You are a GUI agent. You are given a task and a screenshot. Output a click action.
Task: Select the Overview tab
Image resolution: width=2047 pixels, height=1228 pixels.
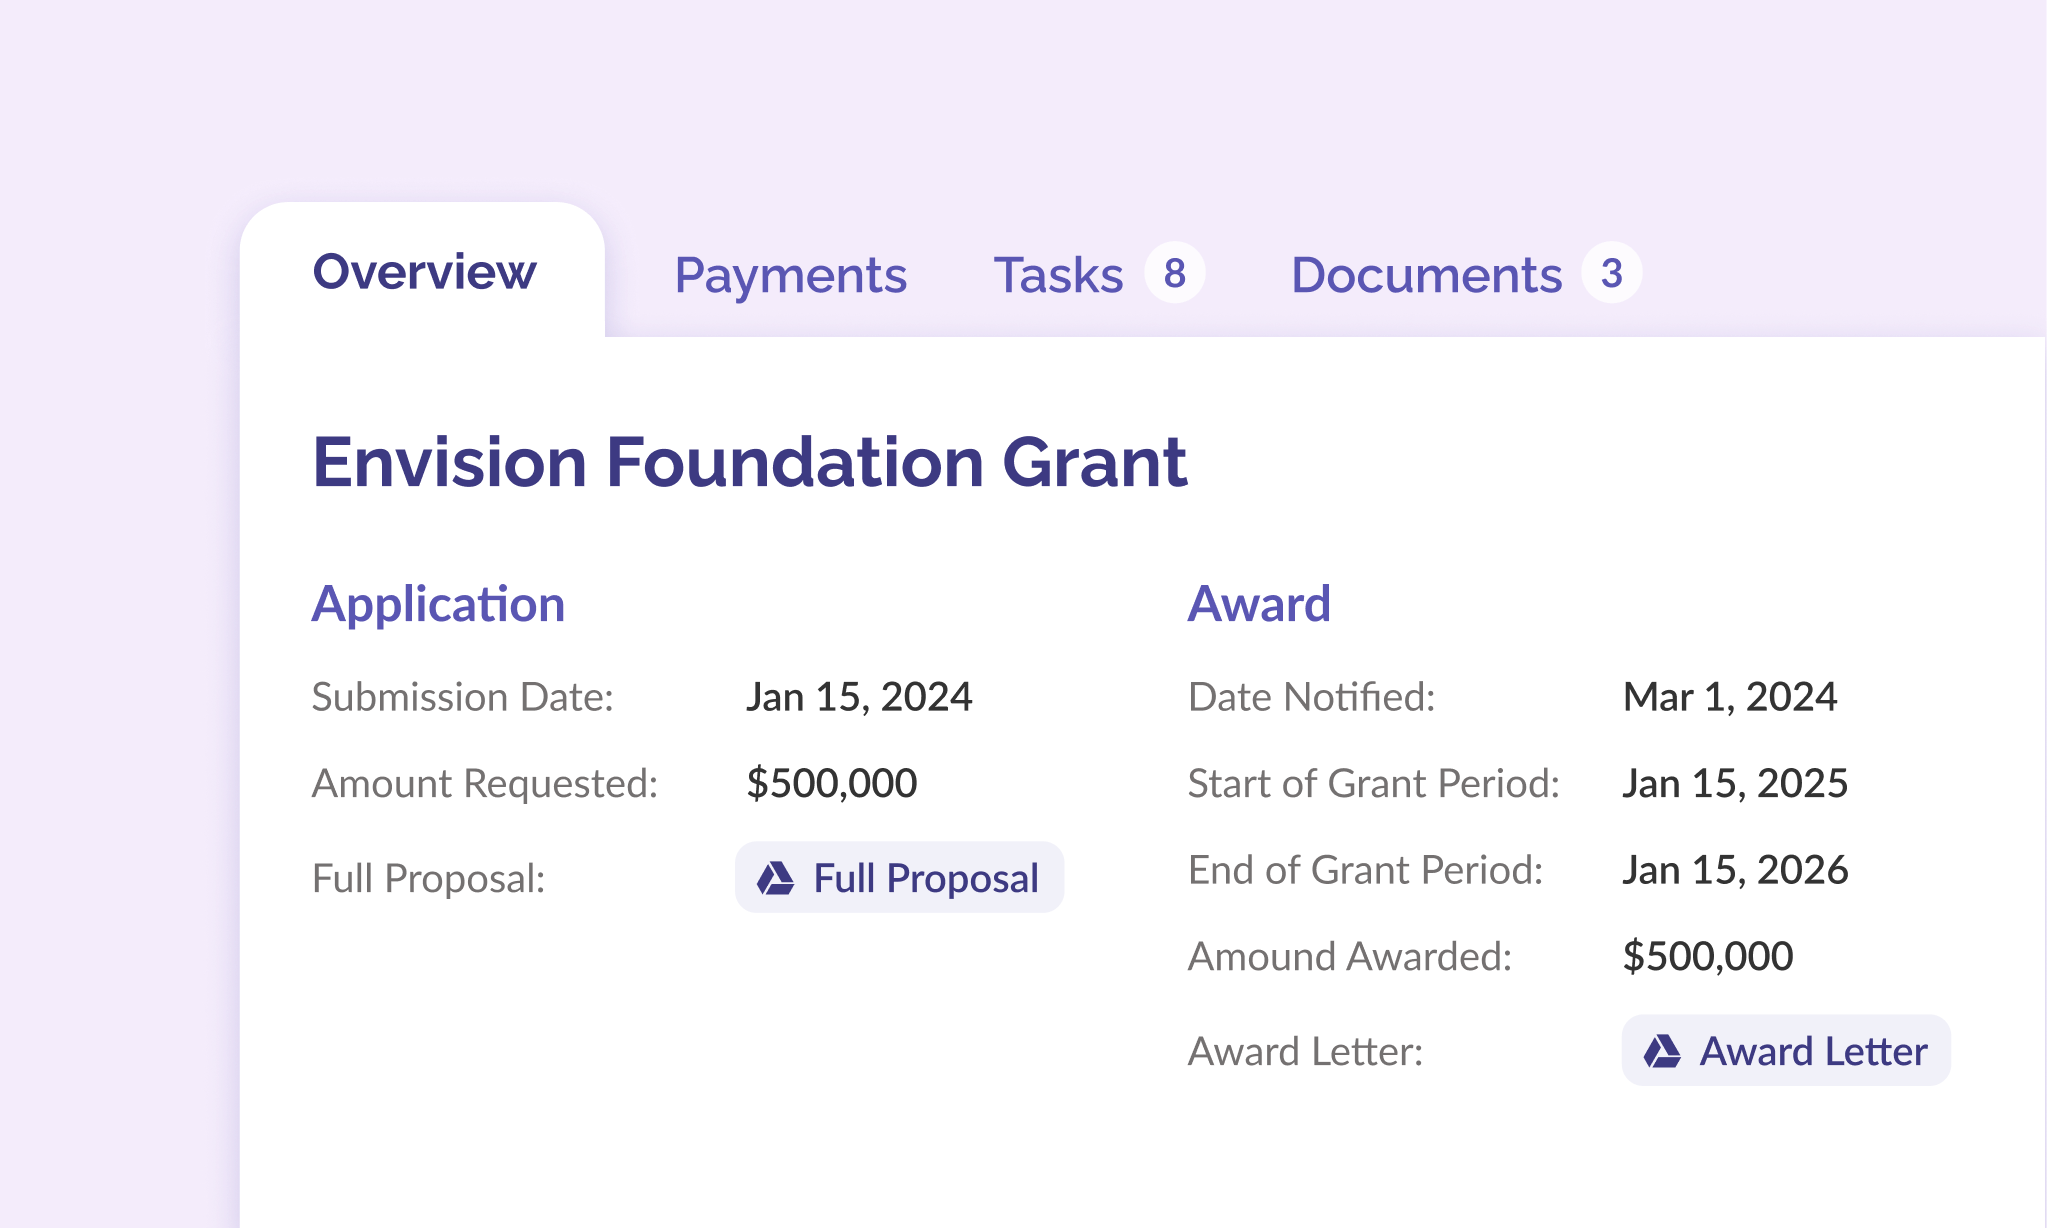(426, 272)
